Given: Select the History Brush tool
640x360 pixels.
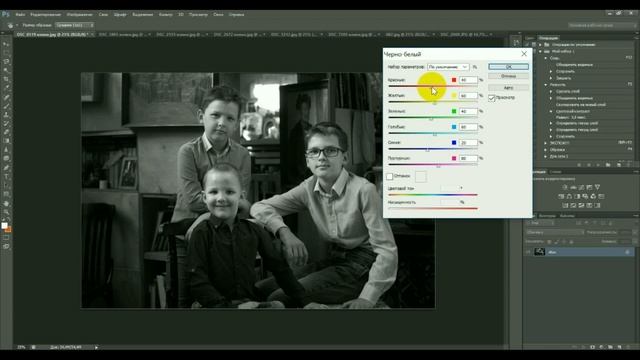Looking at the screenshot, I should point(6,124).
